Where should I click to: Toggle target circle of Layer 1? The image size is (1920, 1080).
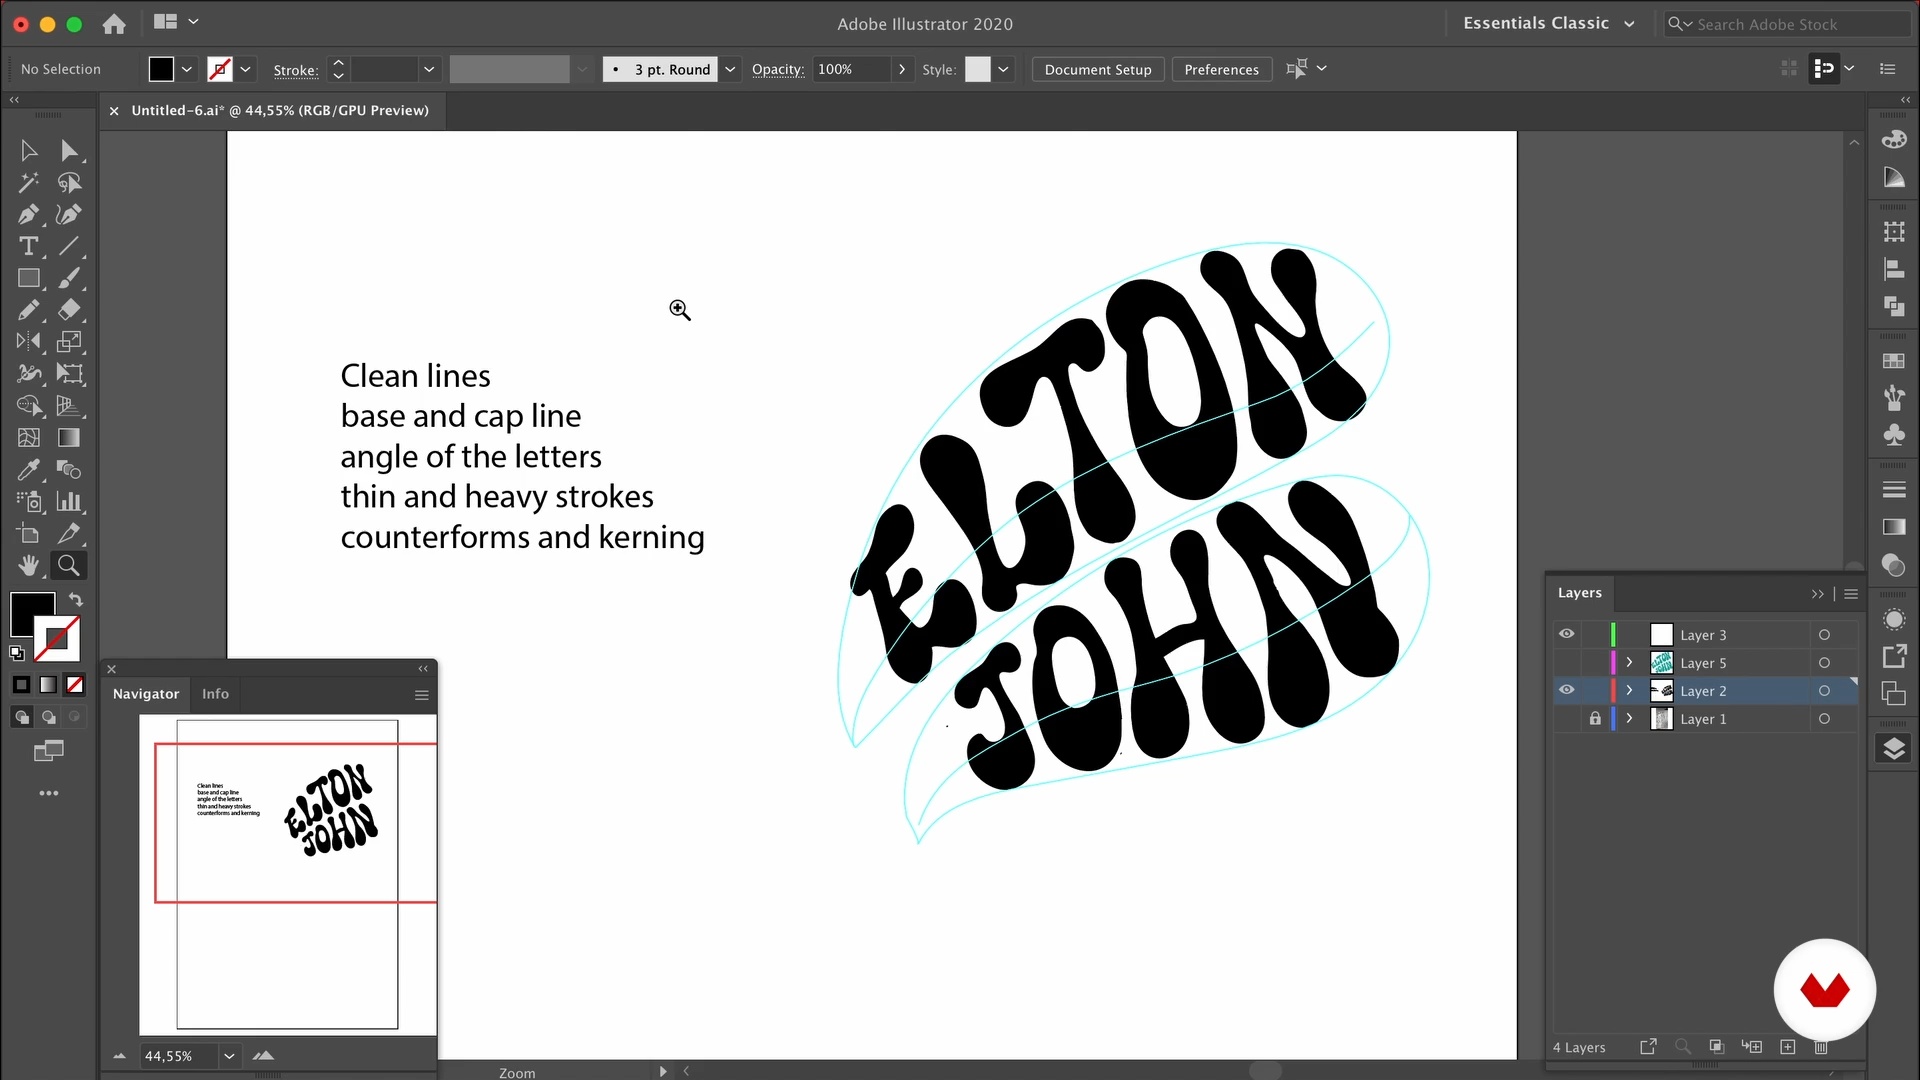1824,719
